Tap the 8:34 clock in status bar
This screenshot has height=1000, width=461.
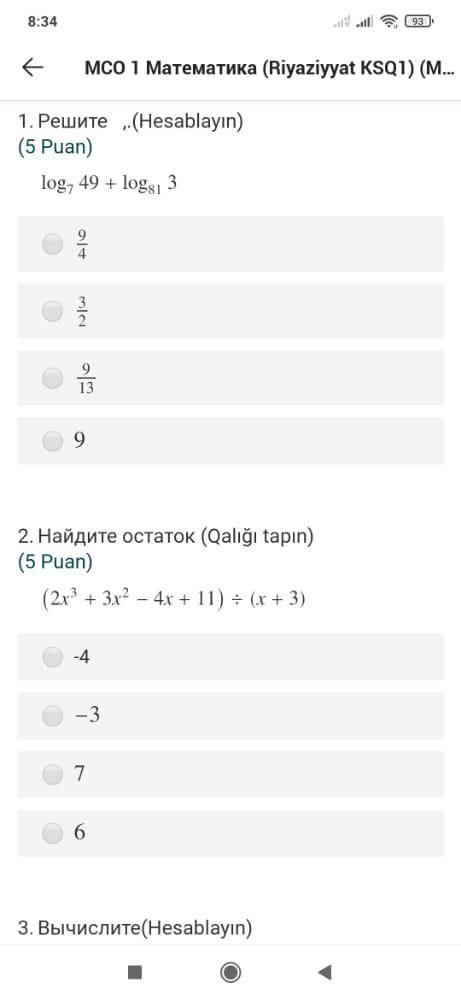tap(43, 22)
